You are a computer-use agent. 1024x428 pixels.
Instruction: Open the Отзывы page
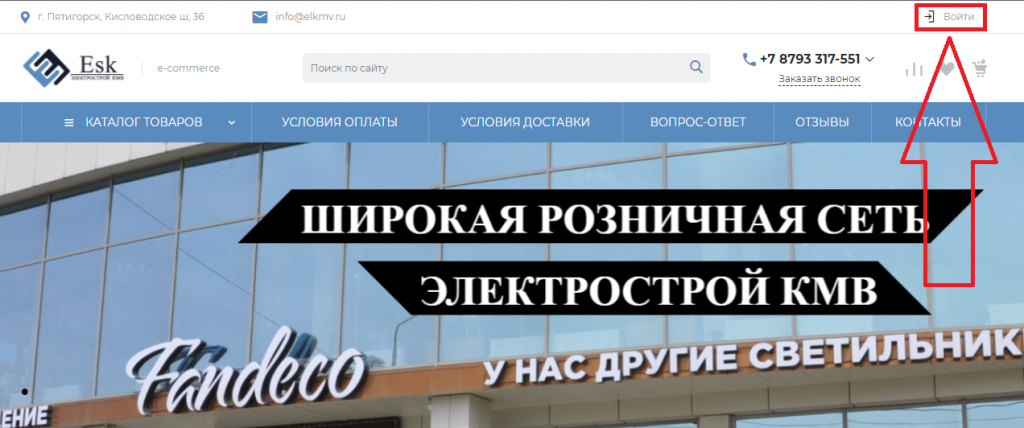[822, 122]
